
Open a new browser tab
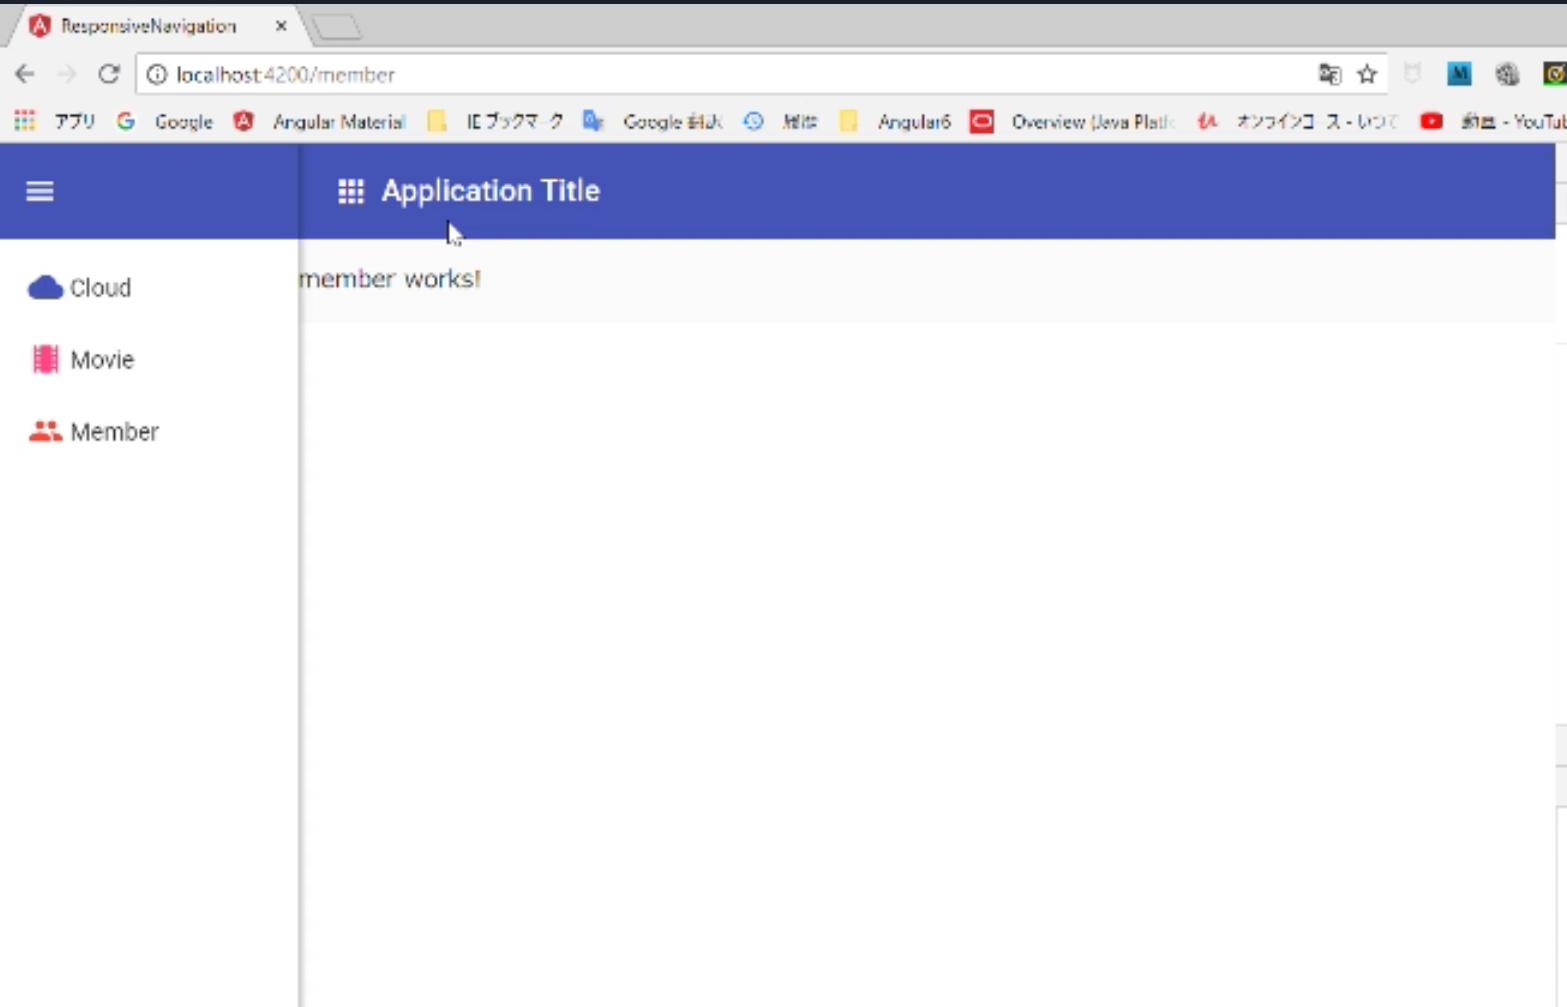tap(337, 28)
